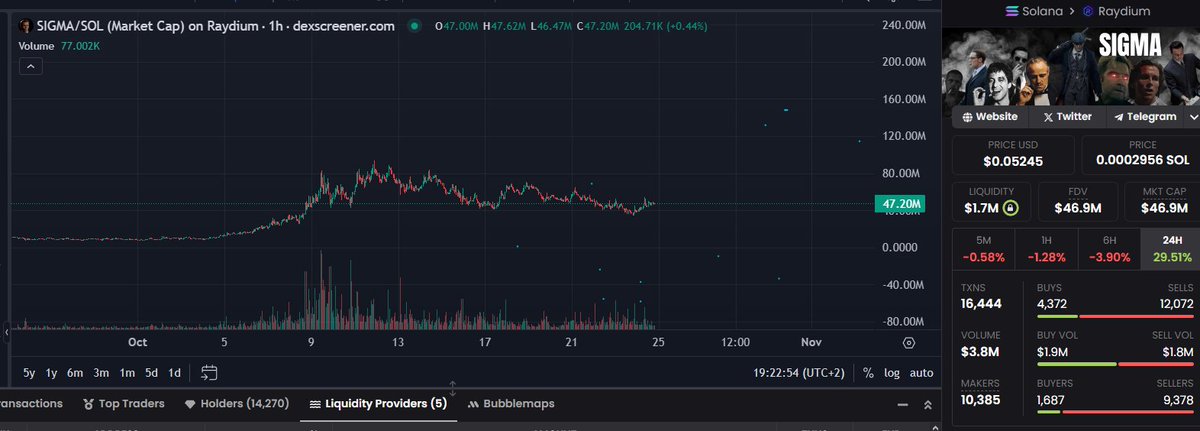Set chart range to 1d

pos(175,373)
